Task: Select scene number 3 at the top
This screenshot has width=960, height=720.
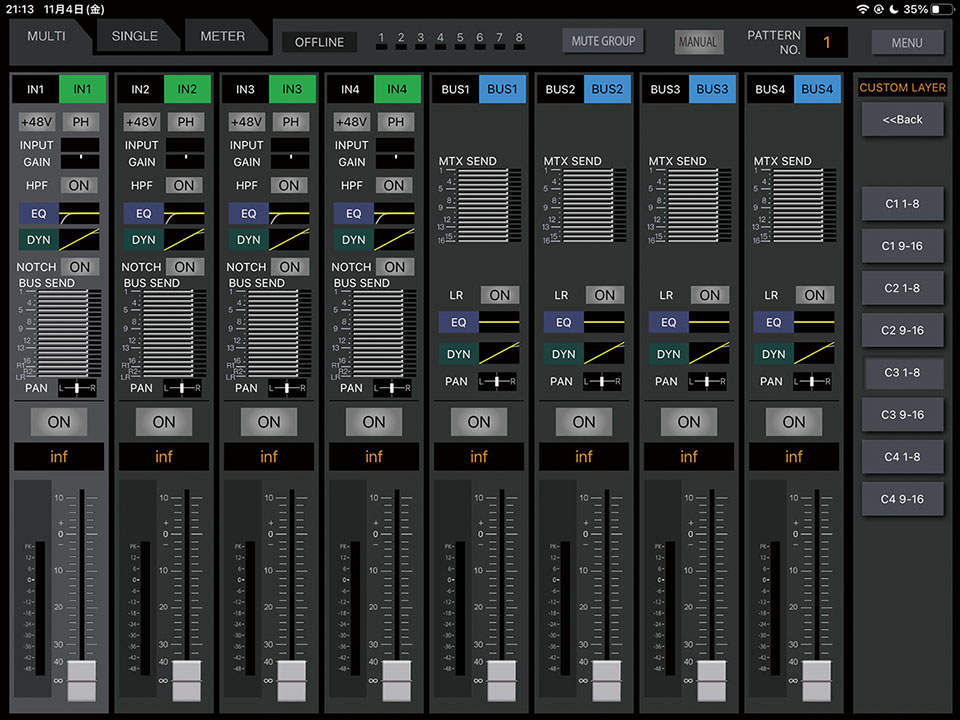Action: pos(420,39)
